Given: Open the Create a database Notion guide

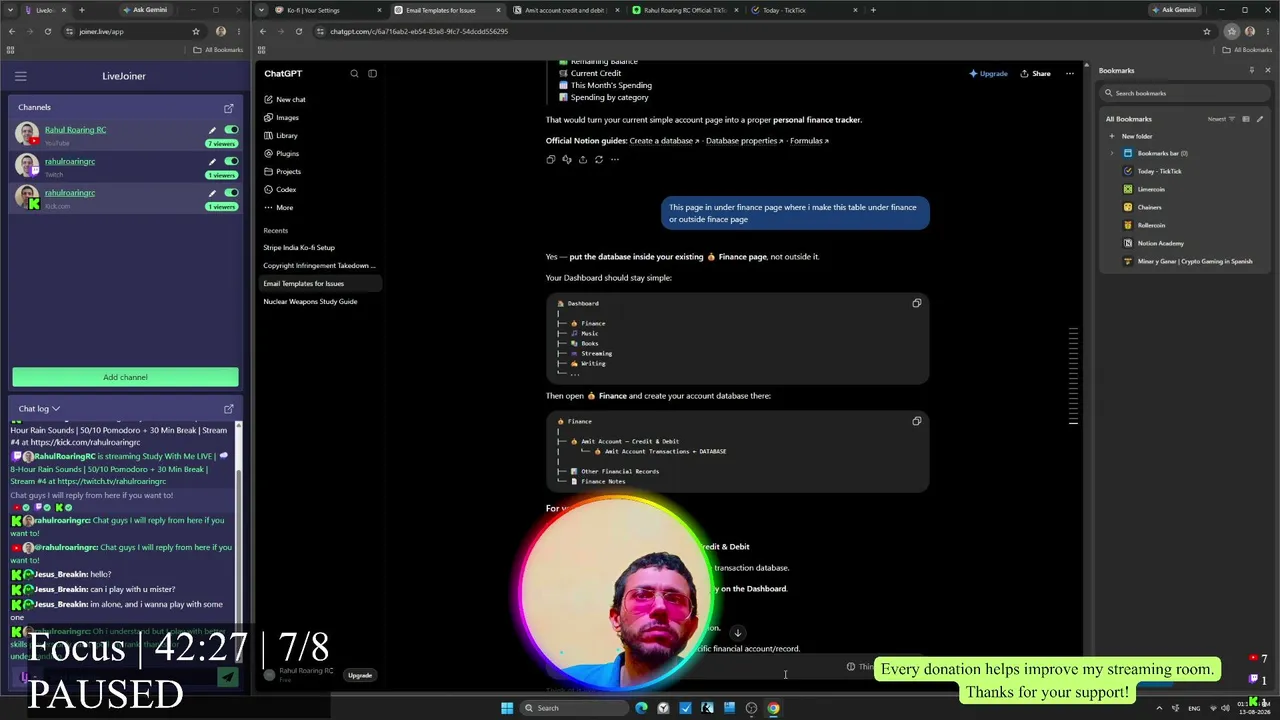Looking at the screenshot, I should tap(664, 141).
